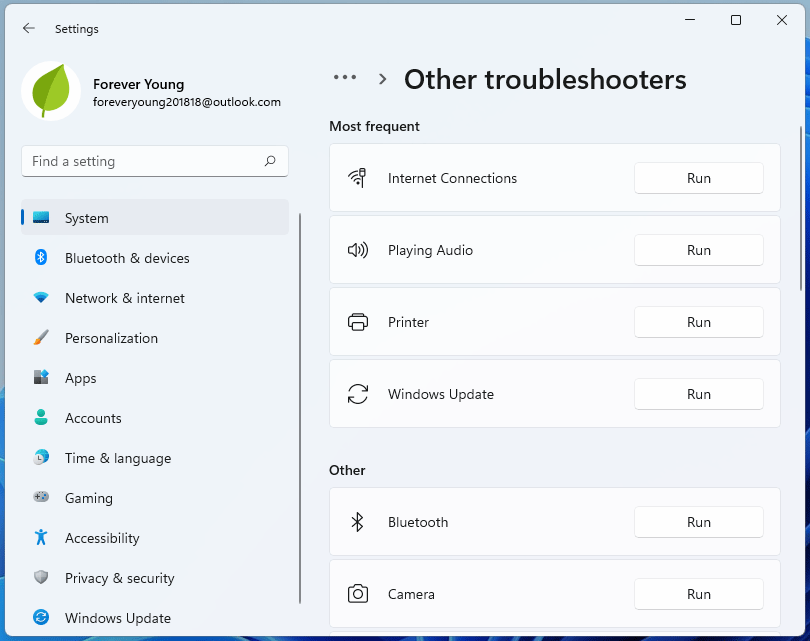810x641 pixels.
Task: Run the Windows Update troubleshooter
Action: (x=698, y=394)
